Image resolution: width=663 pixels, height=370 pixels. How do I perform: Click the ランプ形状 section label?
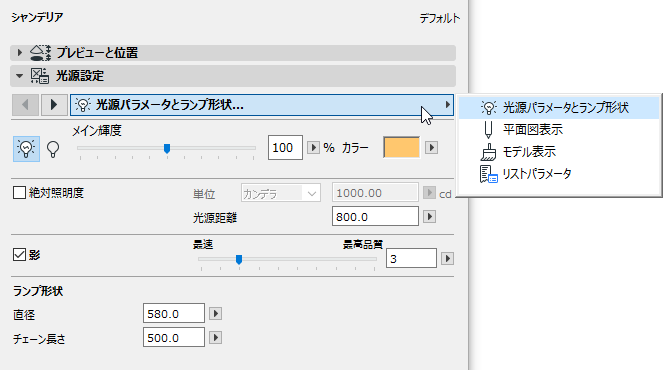coord(38,291)
